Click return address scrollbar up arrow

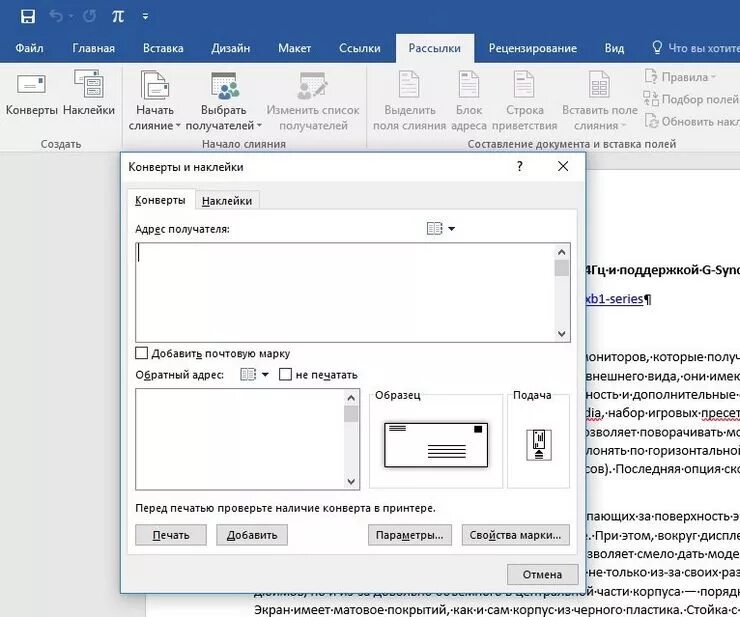point(351,398)
